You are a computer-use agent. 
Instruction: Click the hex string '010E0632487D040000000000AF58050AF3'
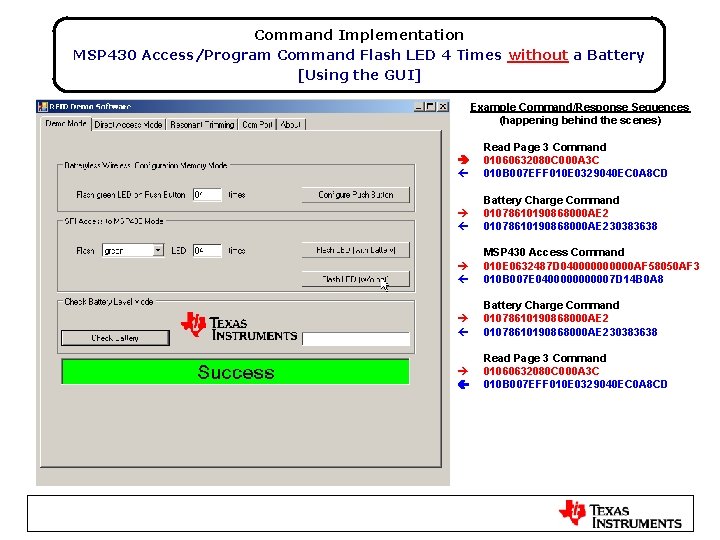click(x=591, y=266)
